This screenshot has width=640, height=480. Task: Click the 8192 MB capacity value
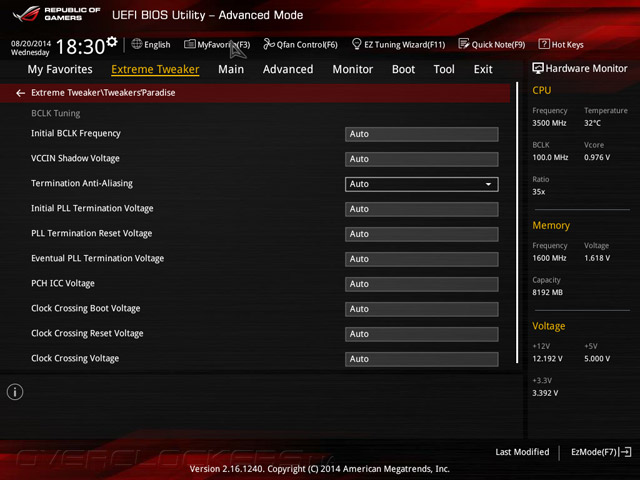click(547, 292)
